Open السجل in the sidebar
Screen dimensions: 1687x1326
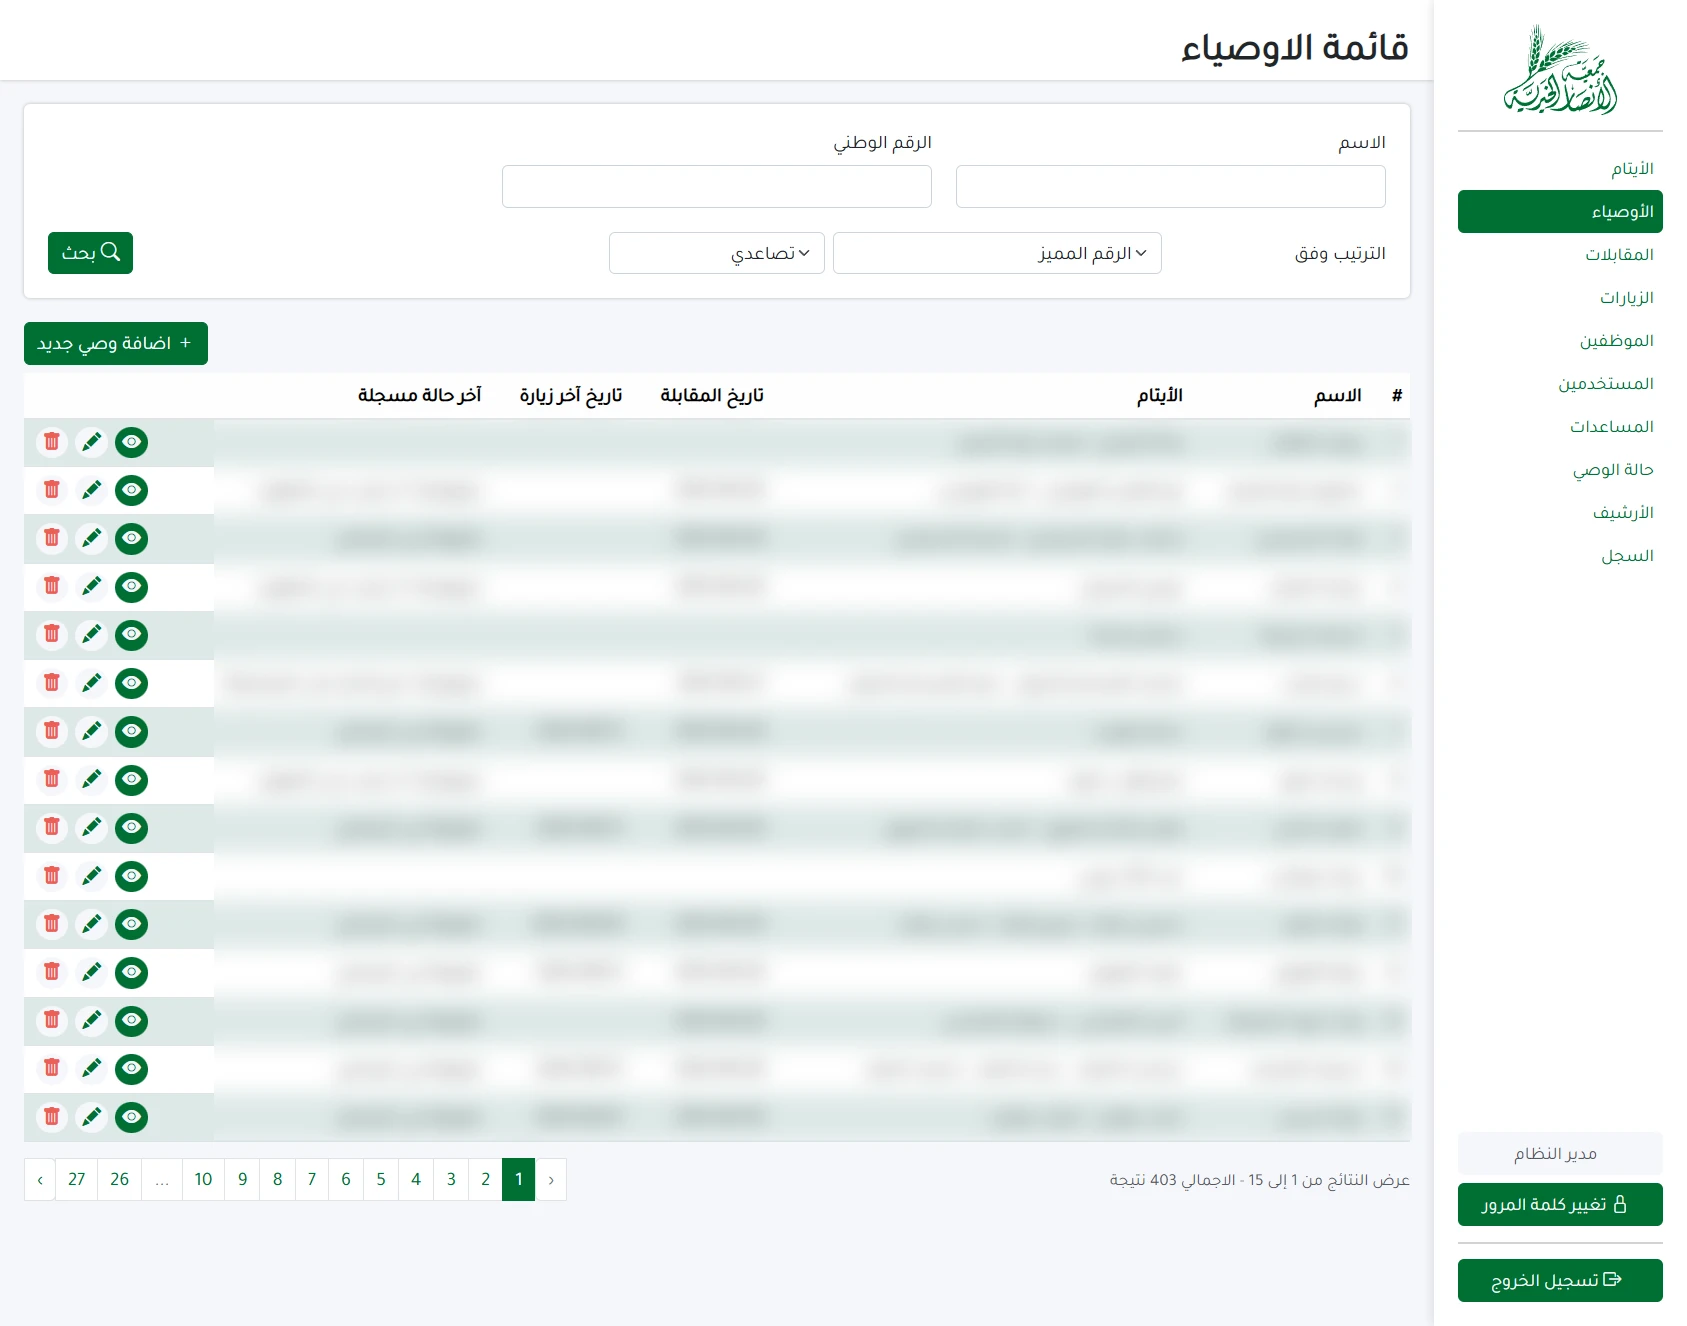pos(1560,556)
